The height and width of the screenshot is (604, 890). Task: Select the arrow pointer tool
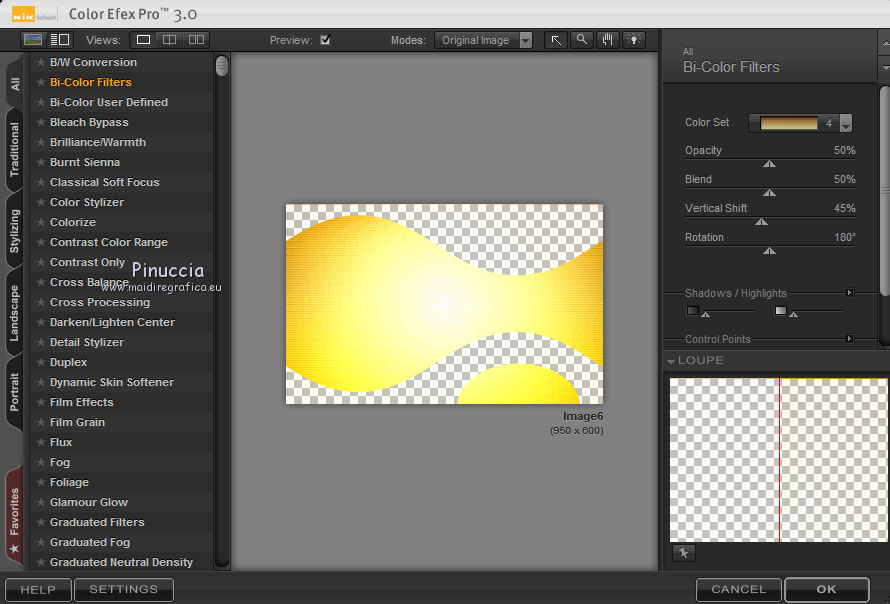pos(556,40)
